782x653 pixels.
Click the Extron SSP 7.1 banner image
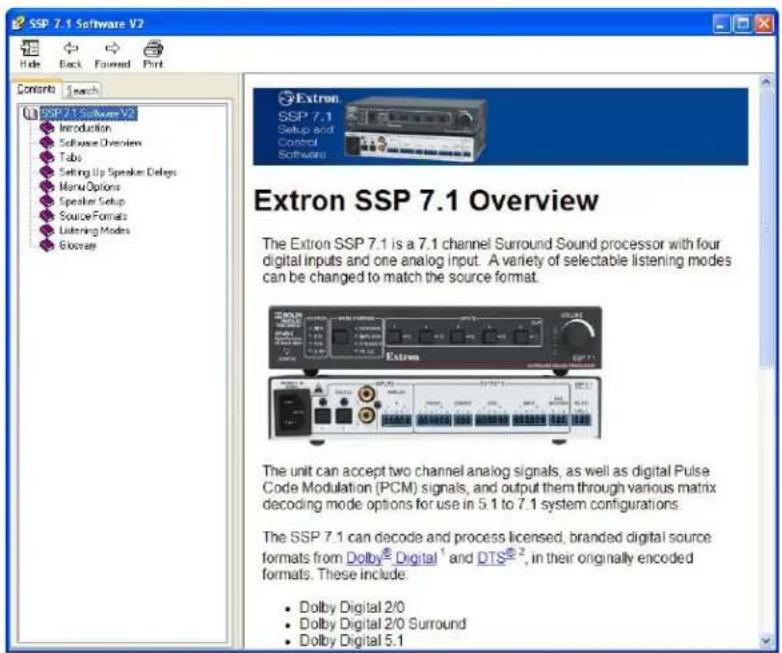click(500, 126)
